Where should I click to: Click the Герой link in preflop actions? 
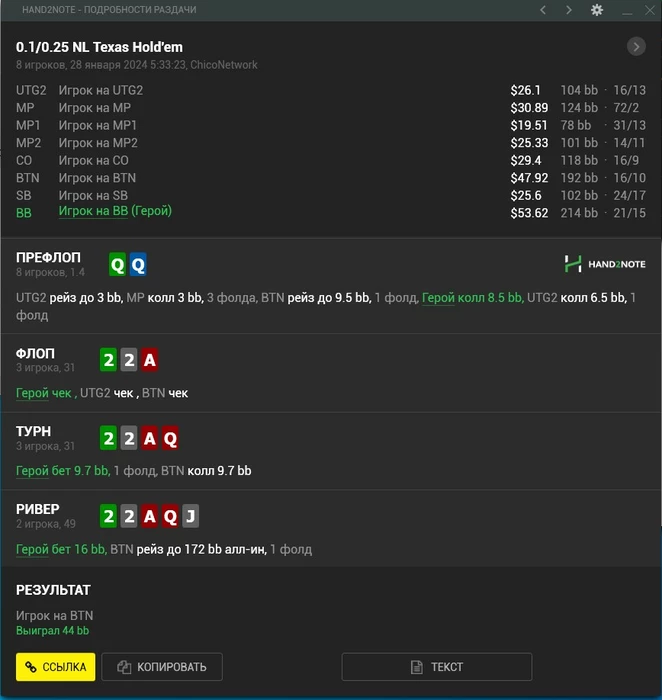[438, 298]
